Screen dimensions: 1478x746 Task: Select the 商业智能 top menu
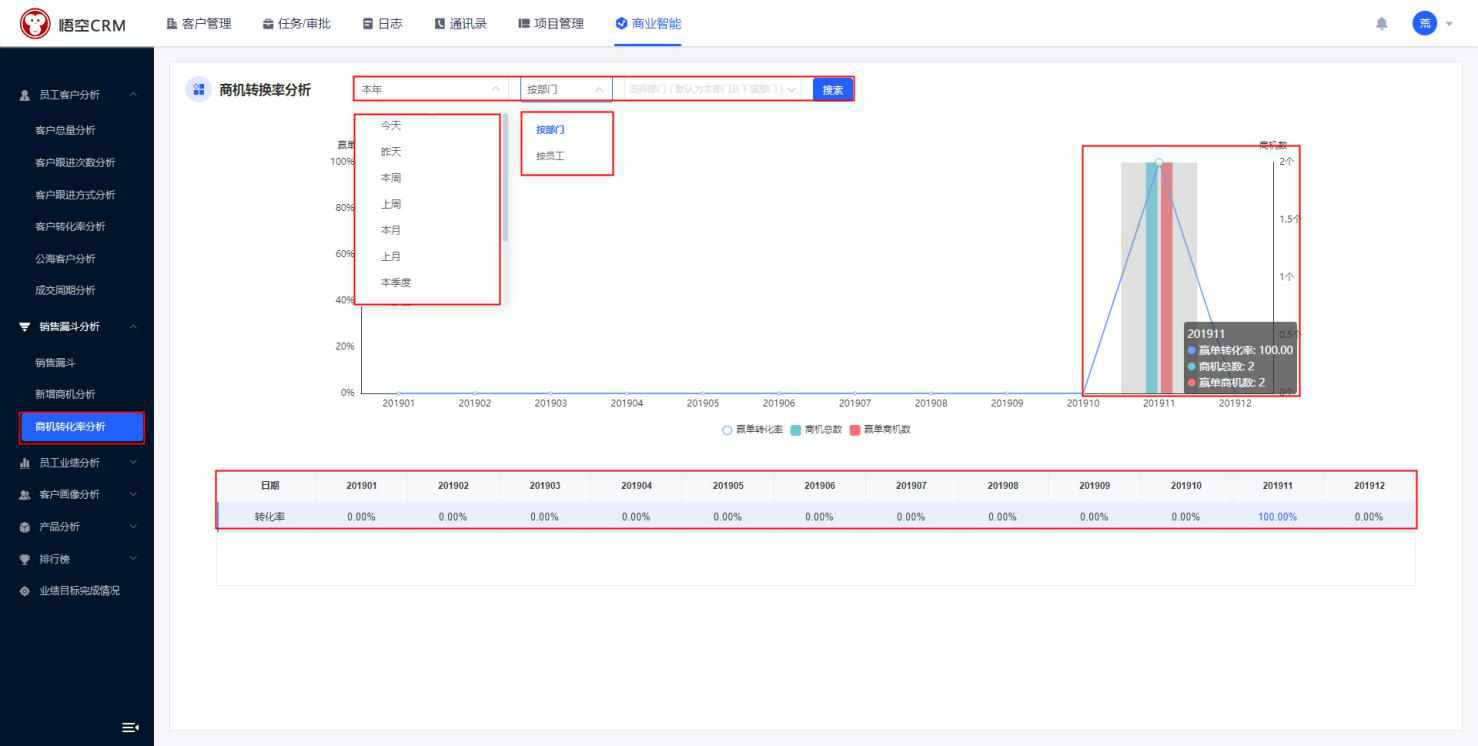[648, 24]
